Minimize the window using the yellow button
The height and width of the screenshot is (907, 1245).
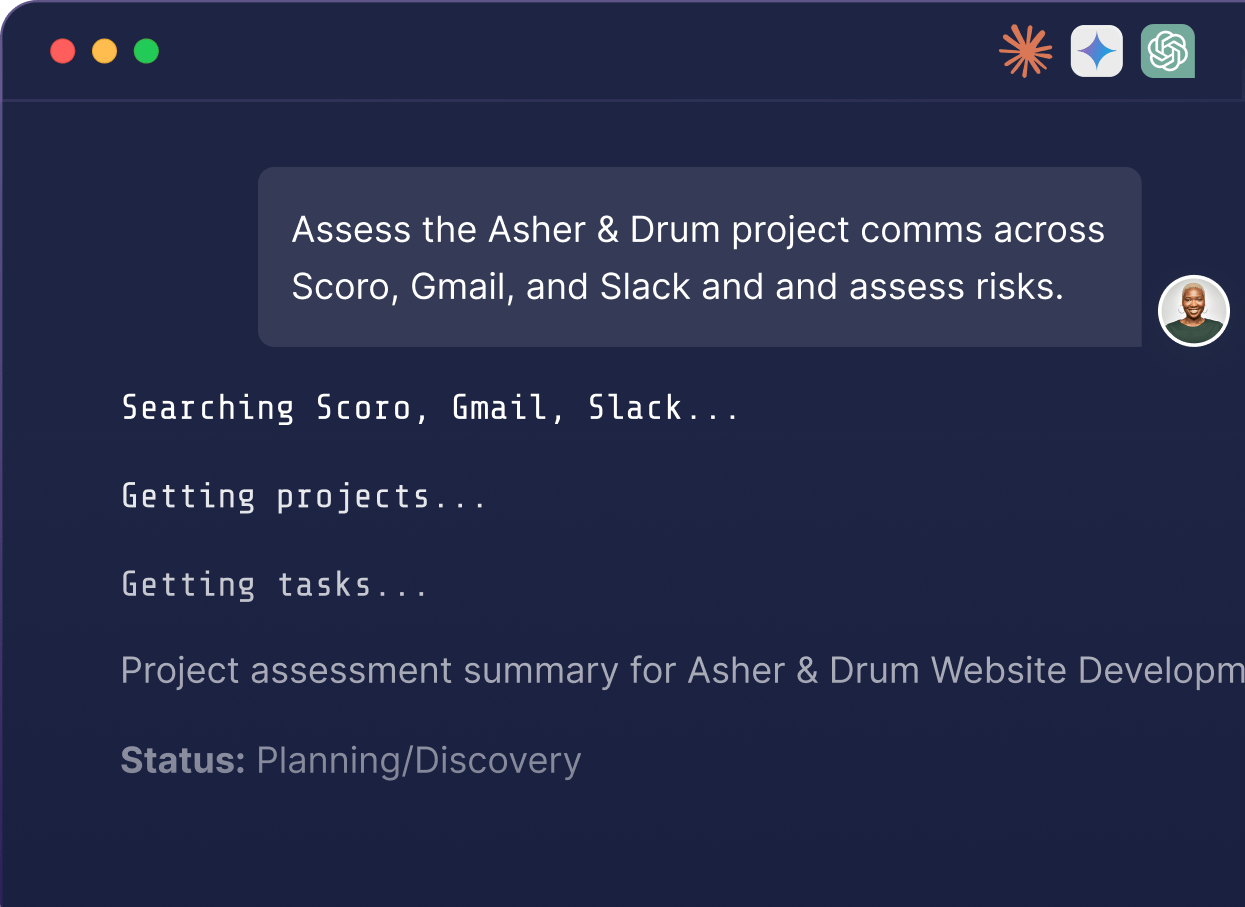coord(105,51)
